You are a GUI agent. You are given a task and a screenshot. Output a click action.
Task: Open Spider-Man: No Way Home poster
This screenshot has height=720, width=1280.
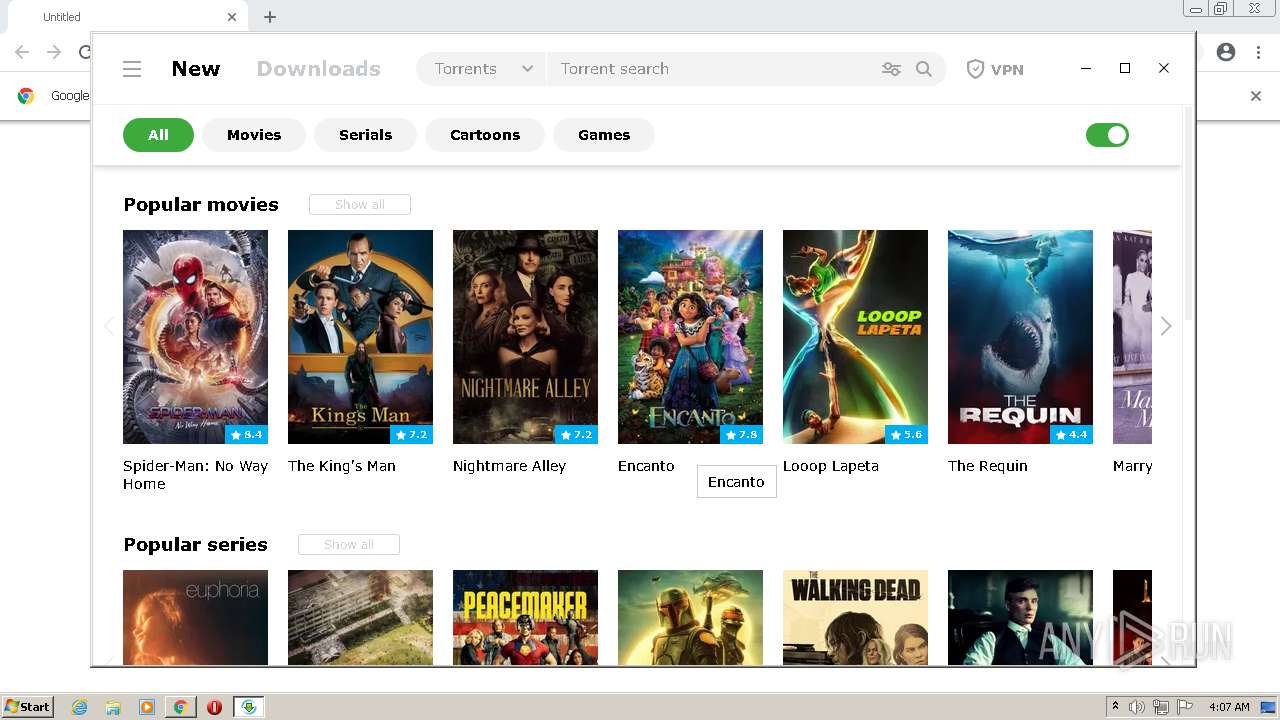[195, 337]
